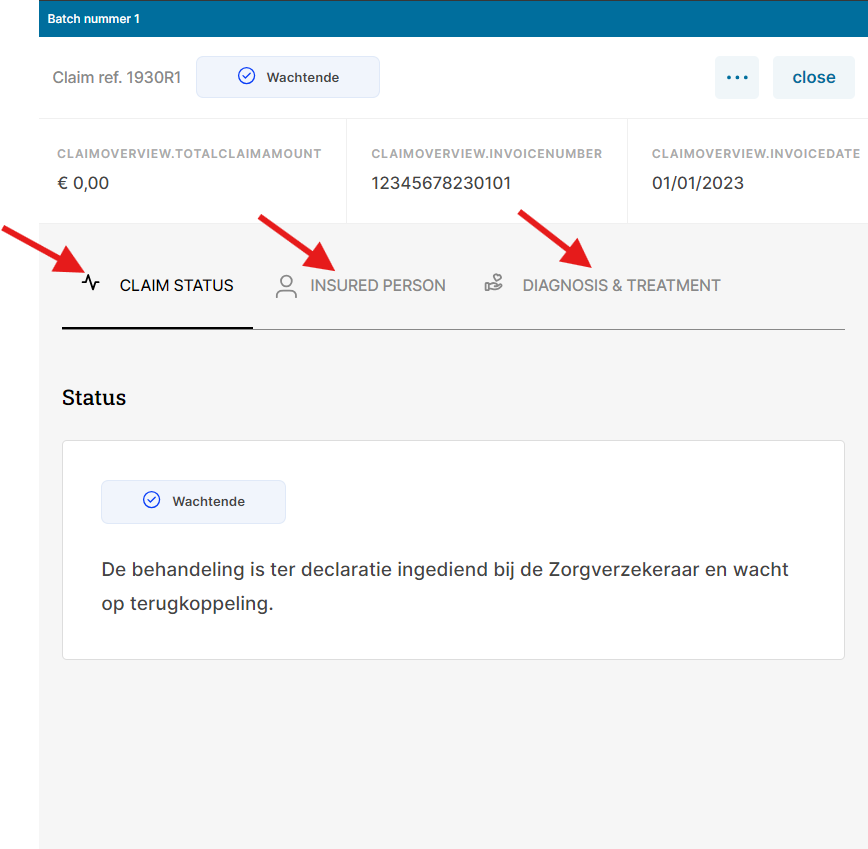Viewport: 868px width, 849px height.
Task: Click the CLAIMOVERVIEW.INVOICENUMBER label
Action: [x=486, y=154]
